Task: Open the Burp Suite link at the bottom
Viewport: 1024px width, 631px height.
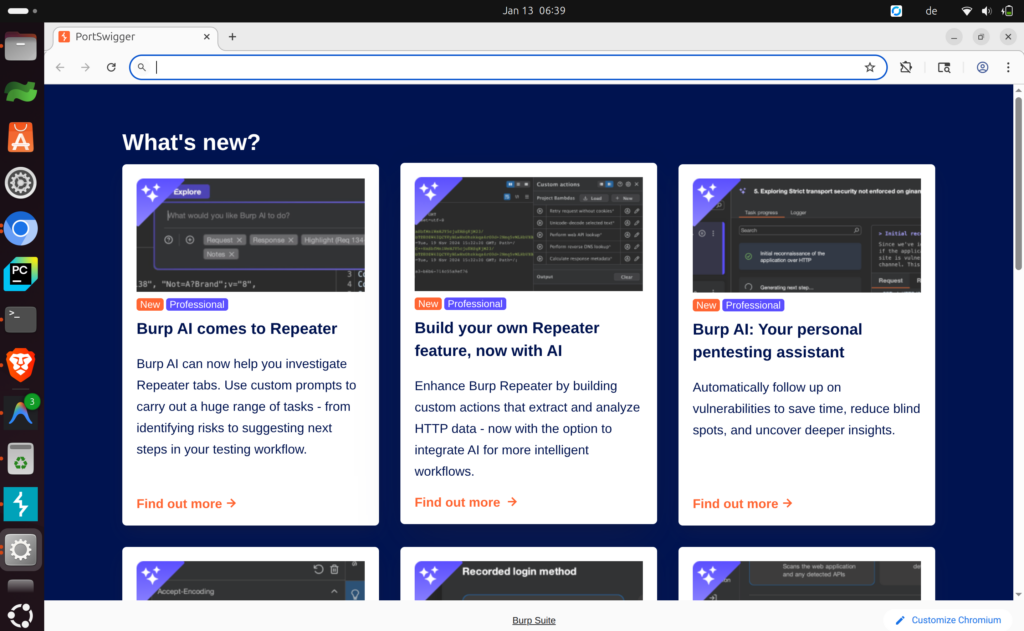Action: pos(533,620)
